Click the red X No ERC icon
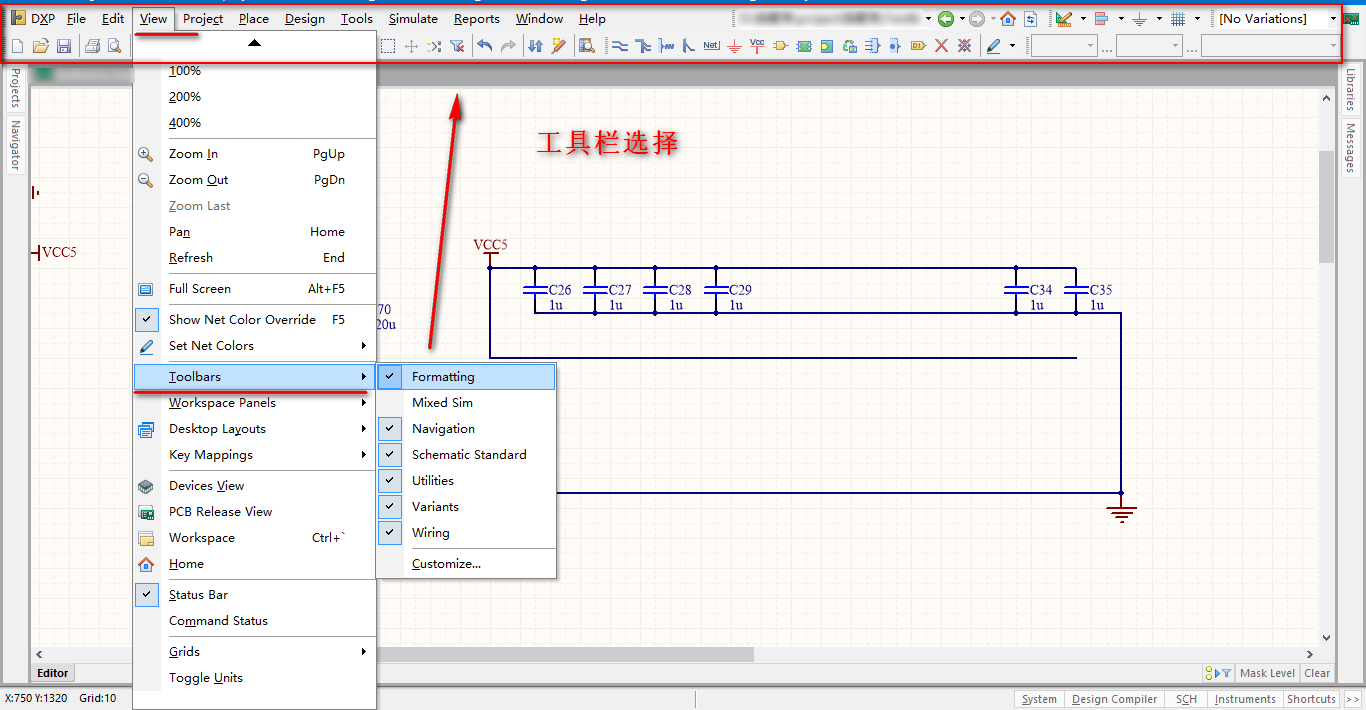 click(941, 46)
